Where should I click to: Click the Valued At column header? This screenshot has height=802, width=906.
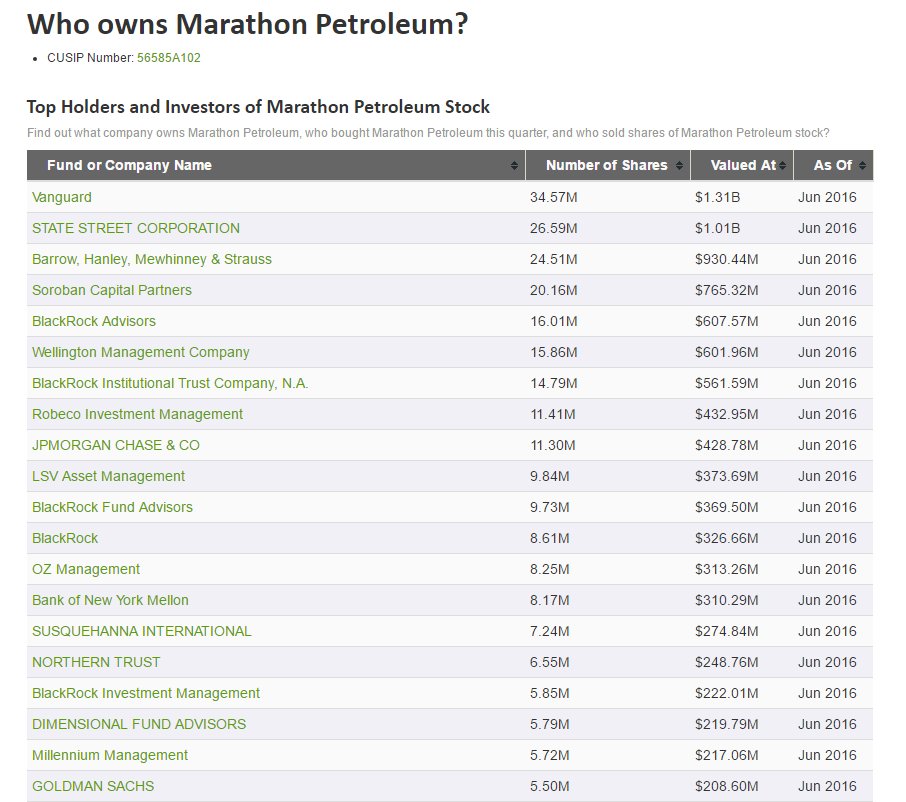(742, 166)
